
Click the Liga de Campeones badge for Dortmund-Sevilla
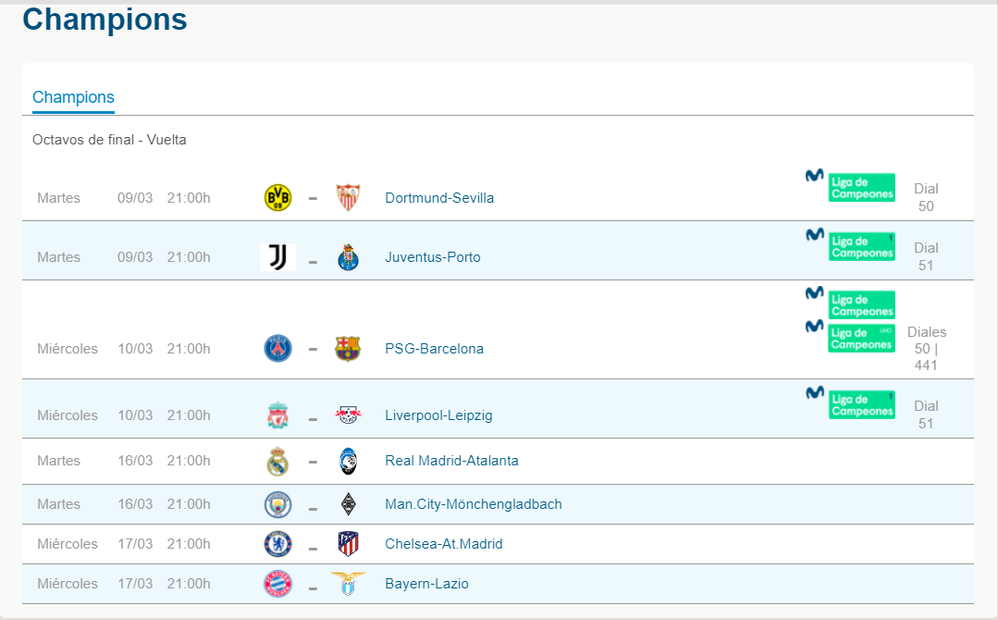[861, 187]
